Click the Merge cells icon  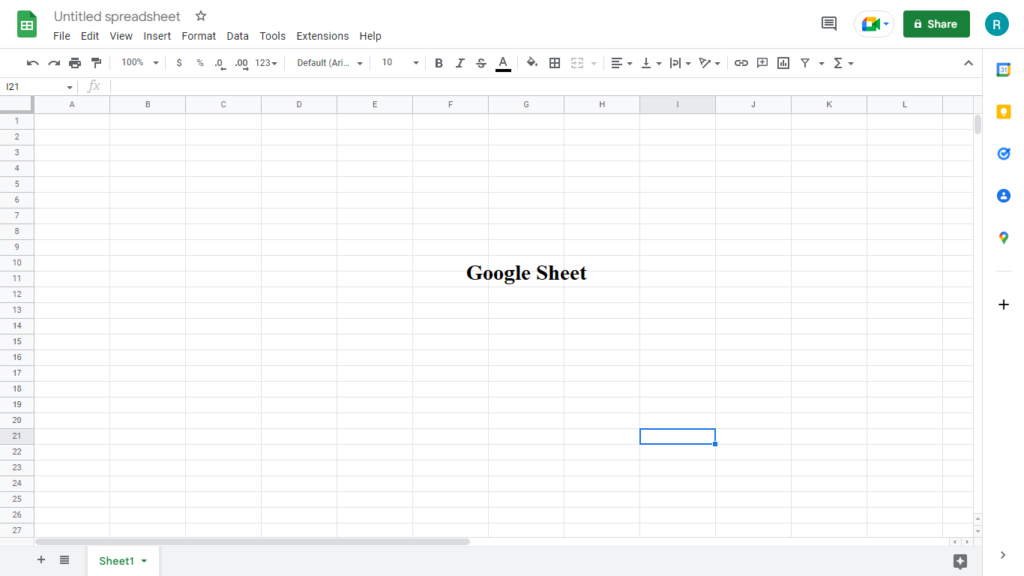[577, 63]
